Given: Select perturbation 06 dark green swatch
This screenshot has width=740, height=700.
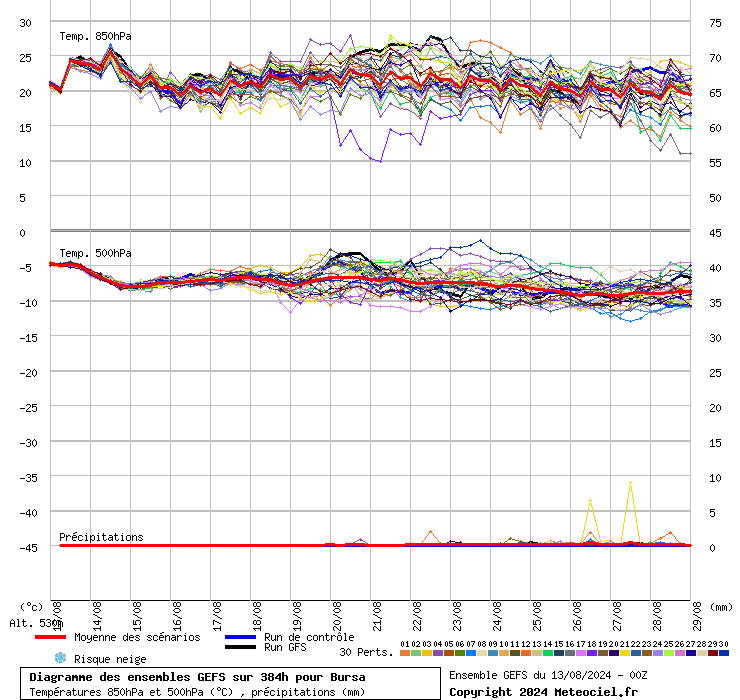Looking at the screenshot, I should [x=460, y=653].
